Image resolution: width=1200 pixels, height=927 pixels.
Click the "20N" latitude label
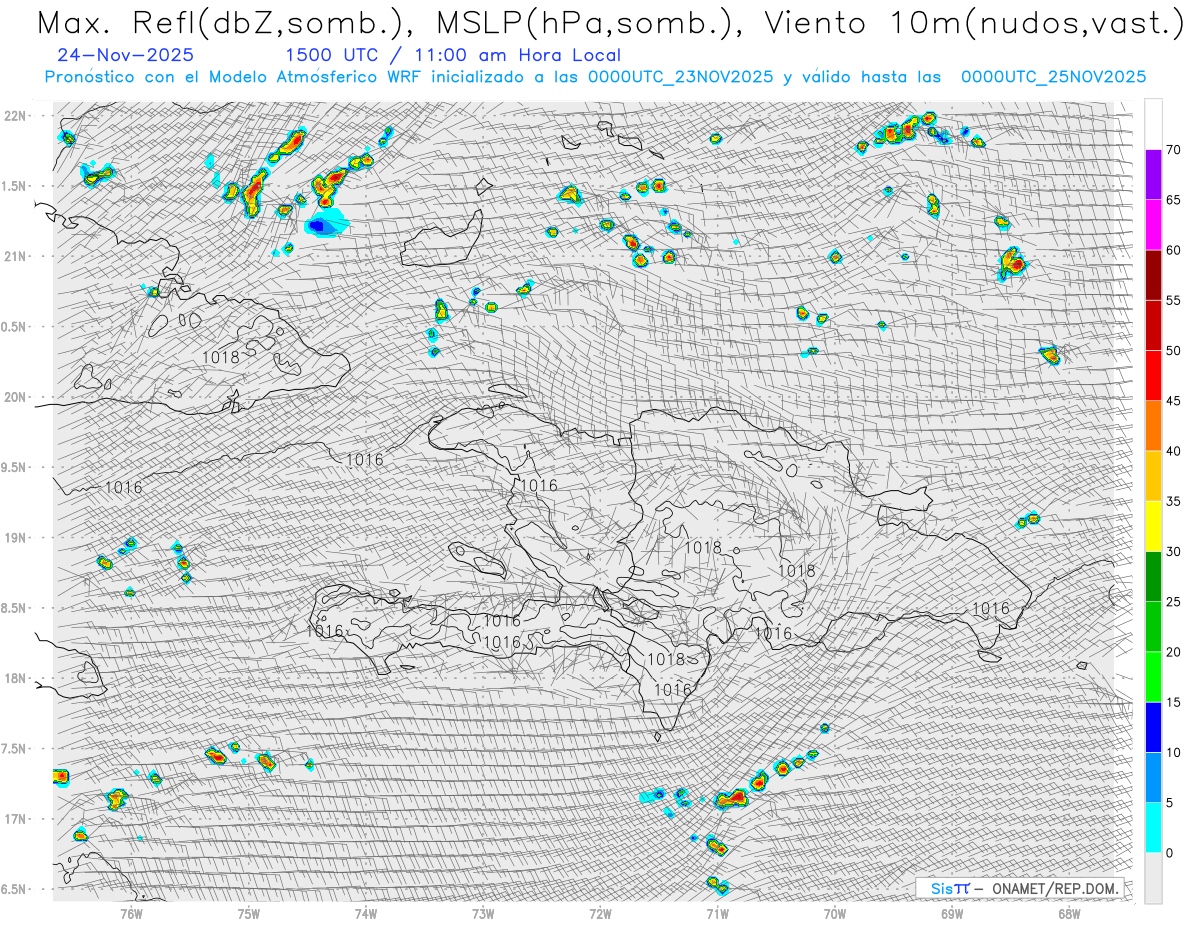pyautogui.click(x=15, y=398)
